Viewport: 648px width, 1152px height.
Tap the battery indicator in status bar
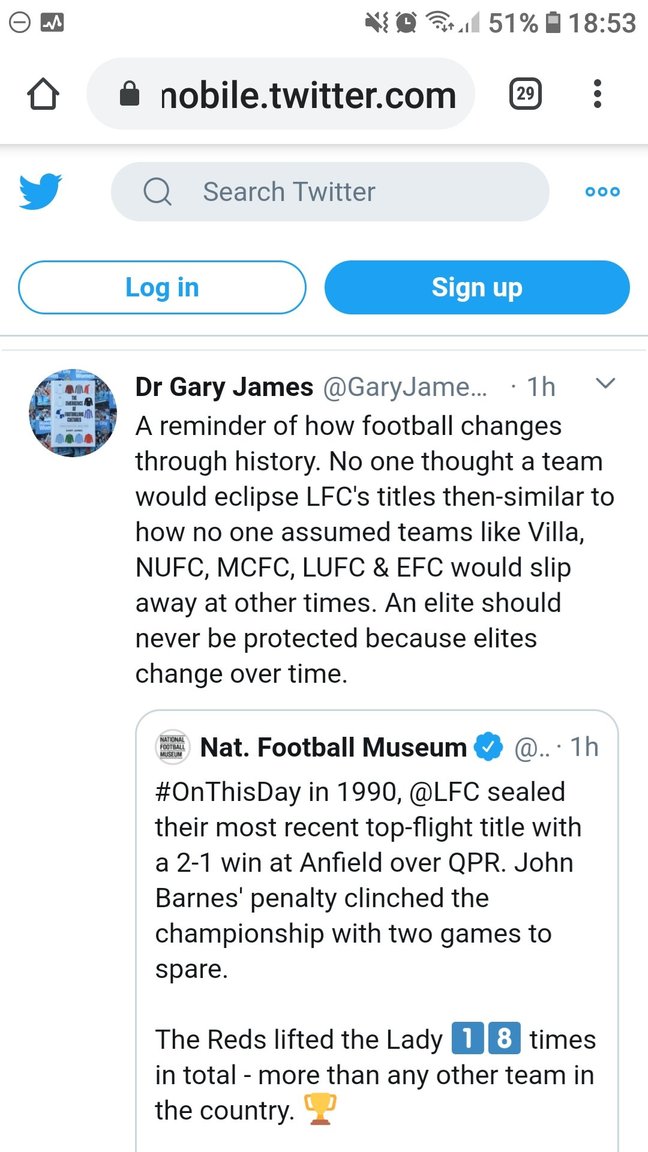pyautogui.click(x=554, y=22)
